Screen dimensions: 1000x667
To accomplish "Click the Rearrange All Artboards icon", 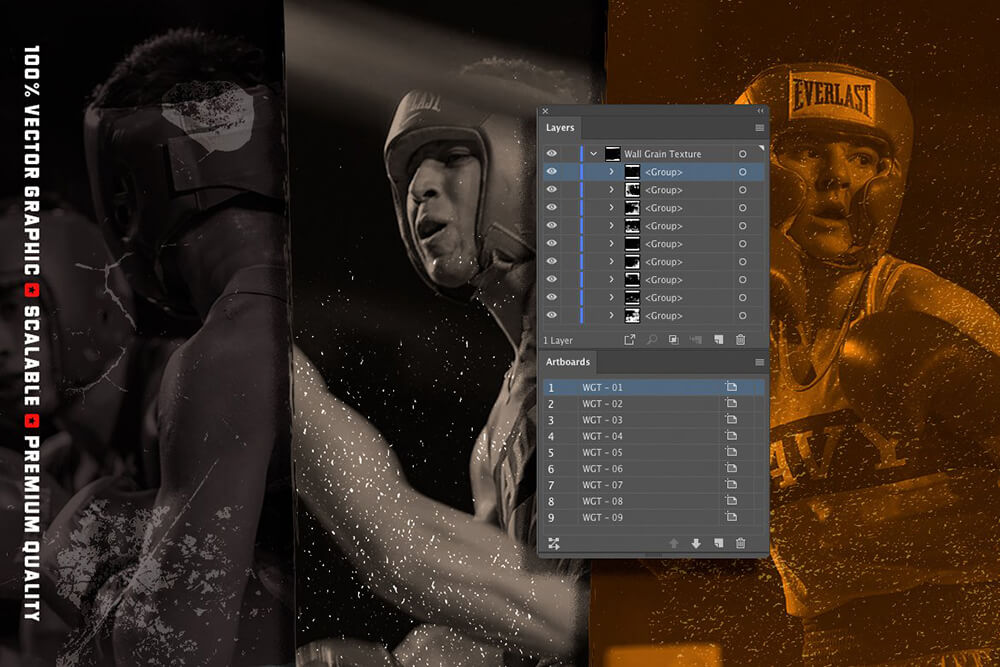I will click(554, 543).
